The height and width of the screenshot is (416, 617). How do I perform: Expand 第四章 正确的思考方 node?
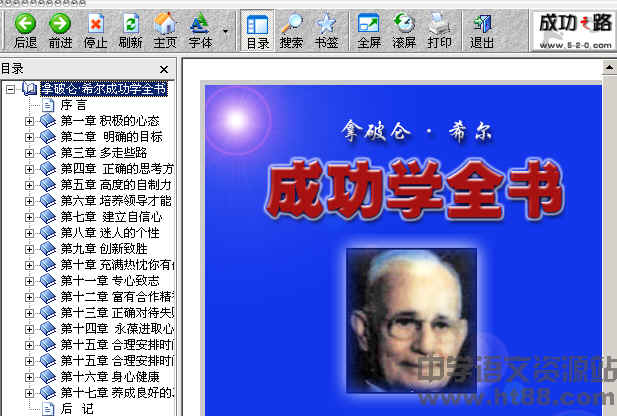pos(29,169)
